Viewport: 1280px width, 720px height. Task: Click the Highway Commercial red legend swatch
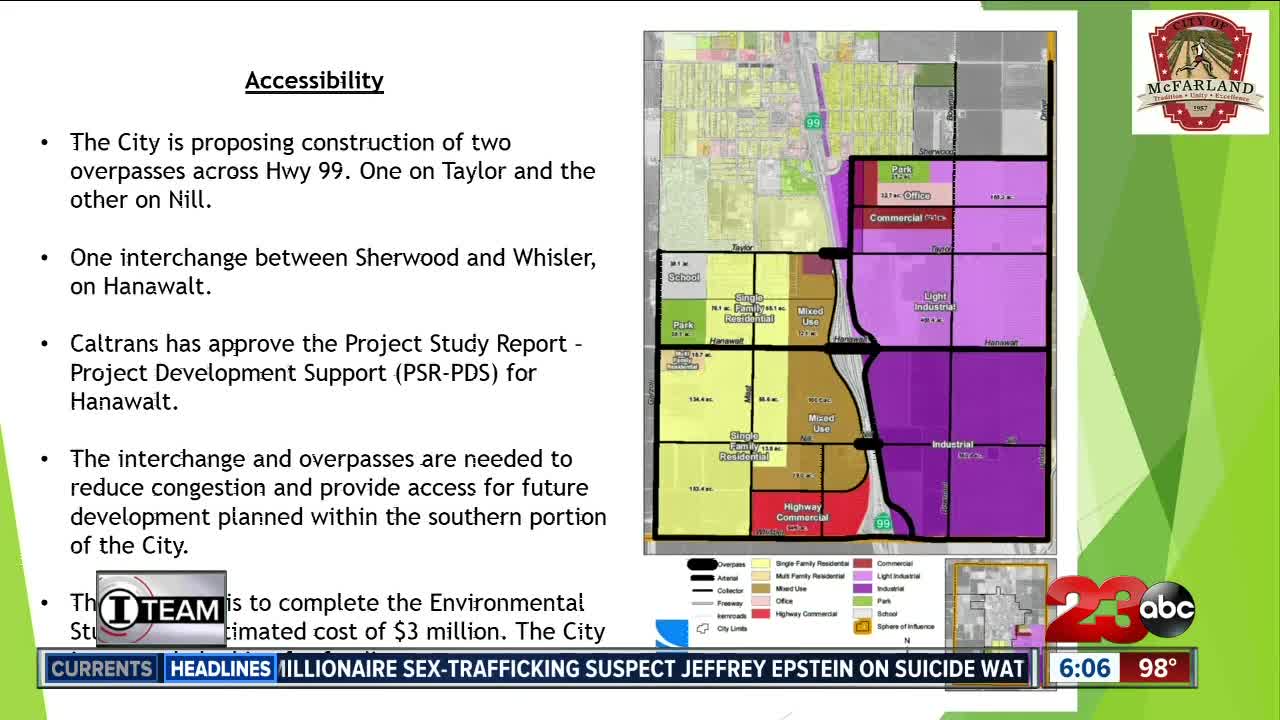pyautogui.click(x=761, y=614)
